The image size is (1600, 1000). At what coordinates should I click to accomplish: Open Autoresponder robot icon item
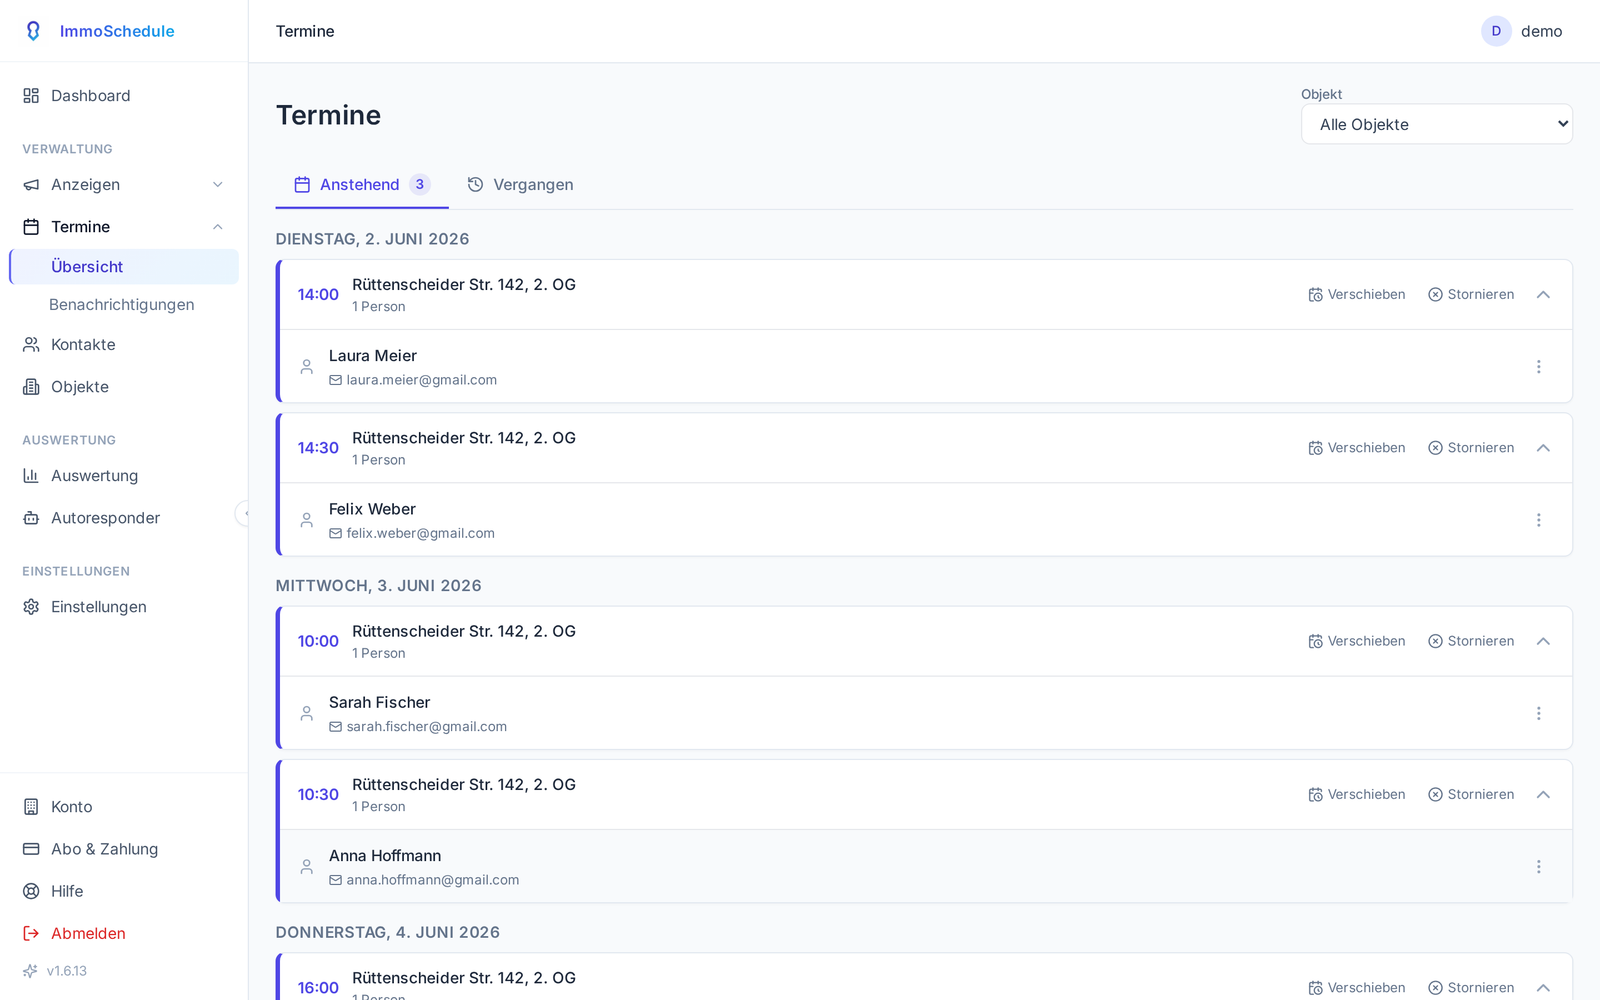(31, 518)
